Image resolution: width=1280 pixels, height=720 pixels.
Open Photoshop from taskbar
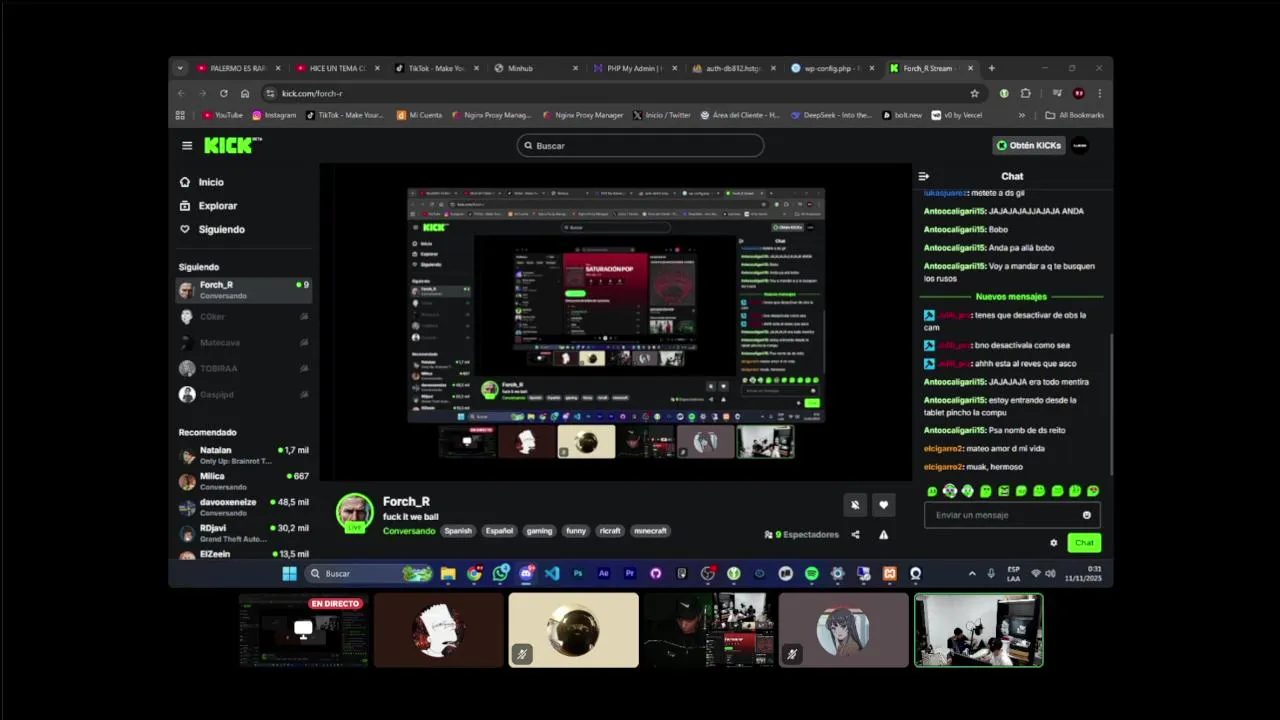578,573
